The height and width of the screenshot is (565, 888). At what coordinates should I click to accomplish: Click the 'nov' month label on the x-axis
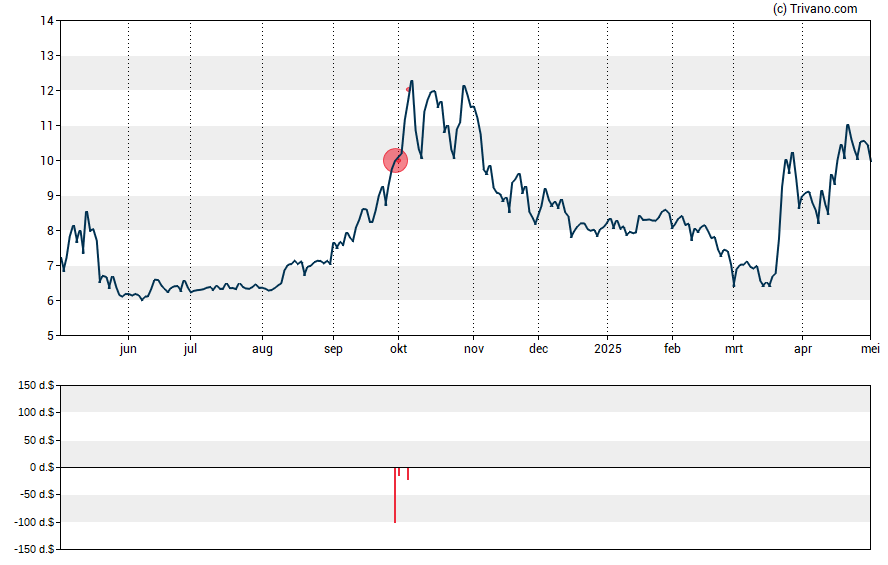[474, 349]
